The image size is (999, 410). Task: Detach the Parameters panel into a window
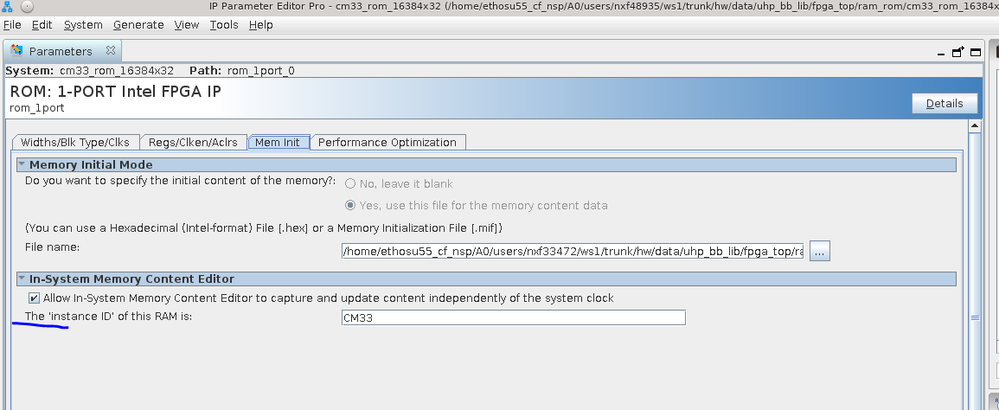(958, 52)
